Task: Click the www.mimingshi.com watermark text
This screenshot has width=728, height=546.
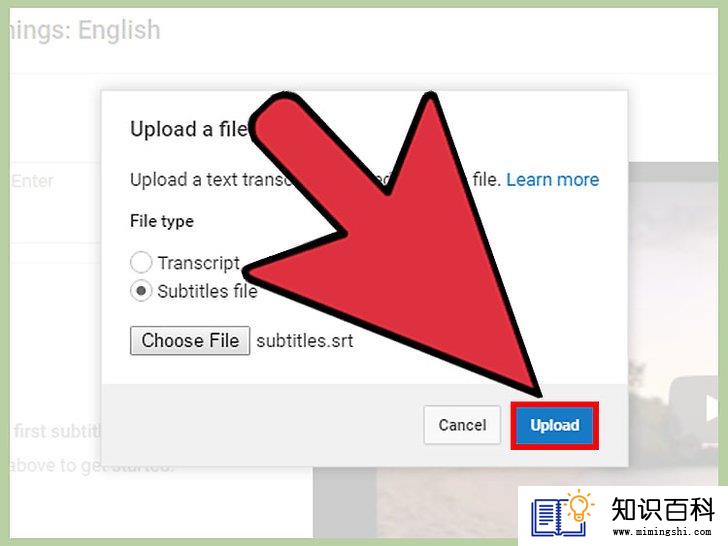Action: click(x=662, y=531)
